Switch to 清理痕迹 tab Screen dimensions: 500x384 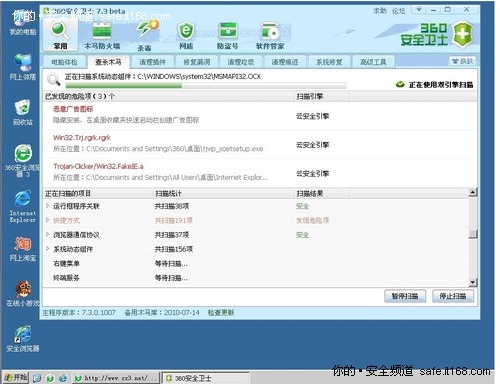(285, 62)
